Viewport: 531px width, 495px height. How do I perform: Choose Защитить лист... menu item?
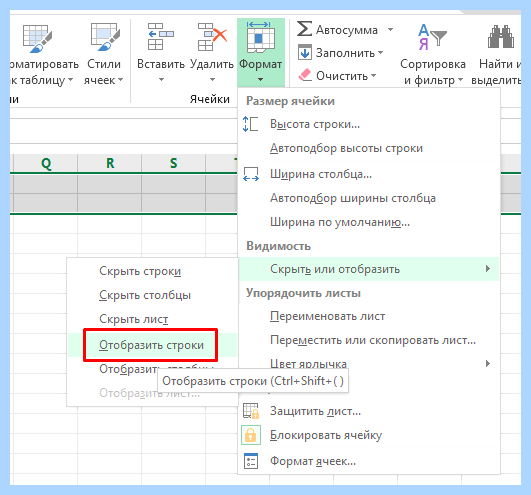(x=369, y=411)
